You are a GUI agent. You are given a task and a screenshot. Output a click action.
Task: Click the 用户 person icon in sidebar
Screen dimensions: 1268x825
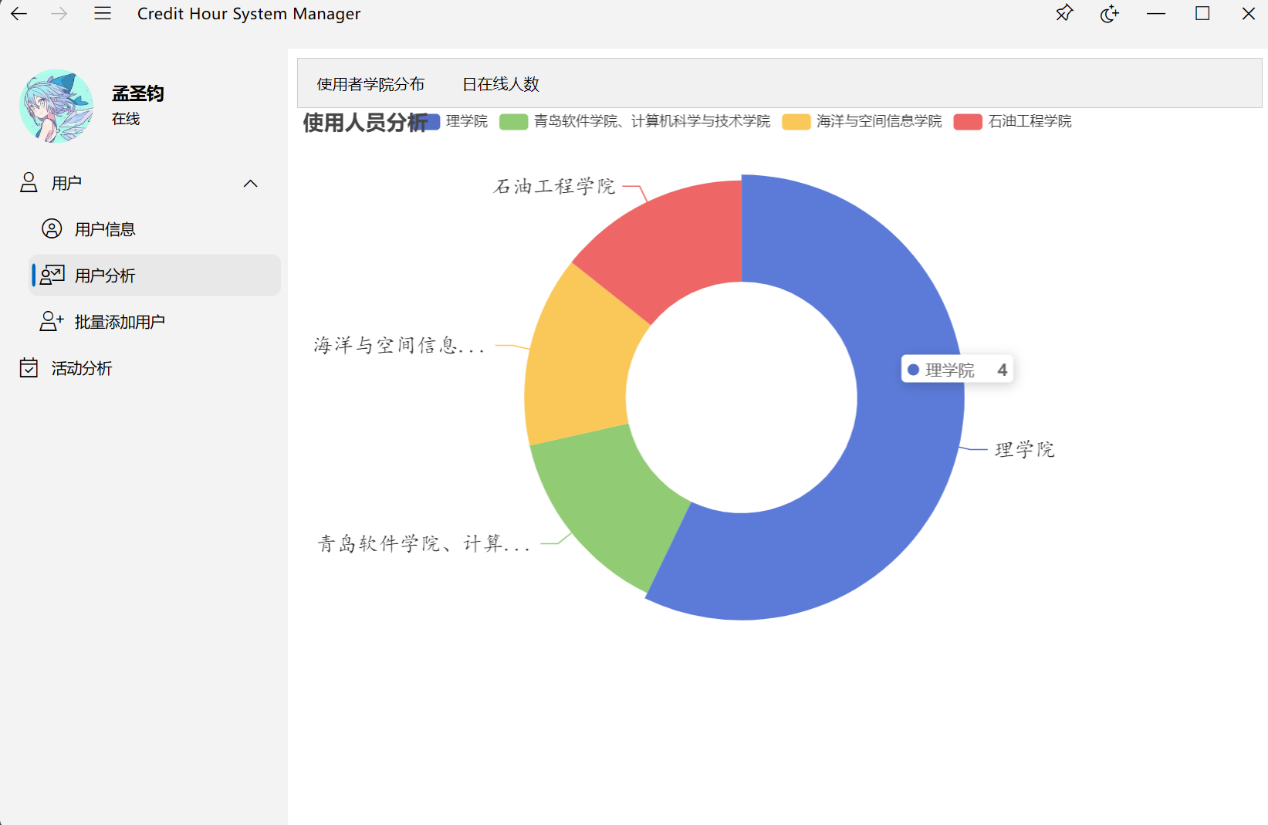pyautogui.click(x=29, y=183)
